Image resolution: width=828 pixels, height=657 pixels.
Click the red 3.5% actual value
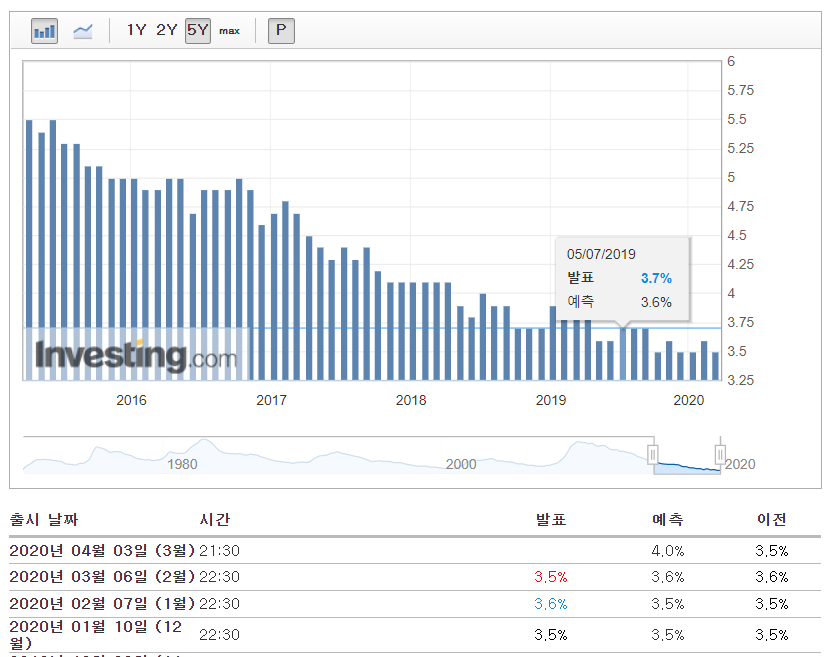[x=551, y=577]
